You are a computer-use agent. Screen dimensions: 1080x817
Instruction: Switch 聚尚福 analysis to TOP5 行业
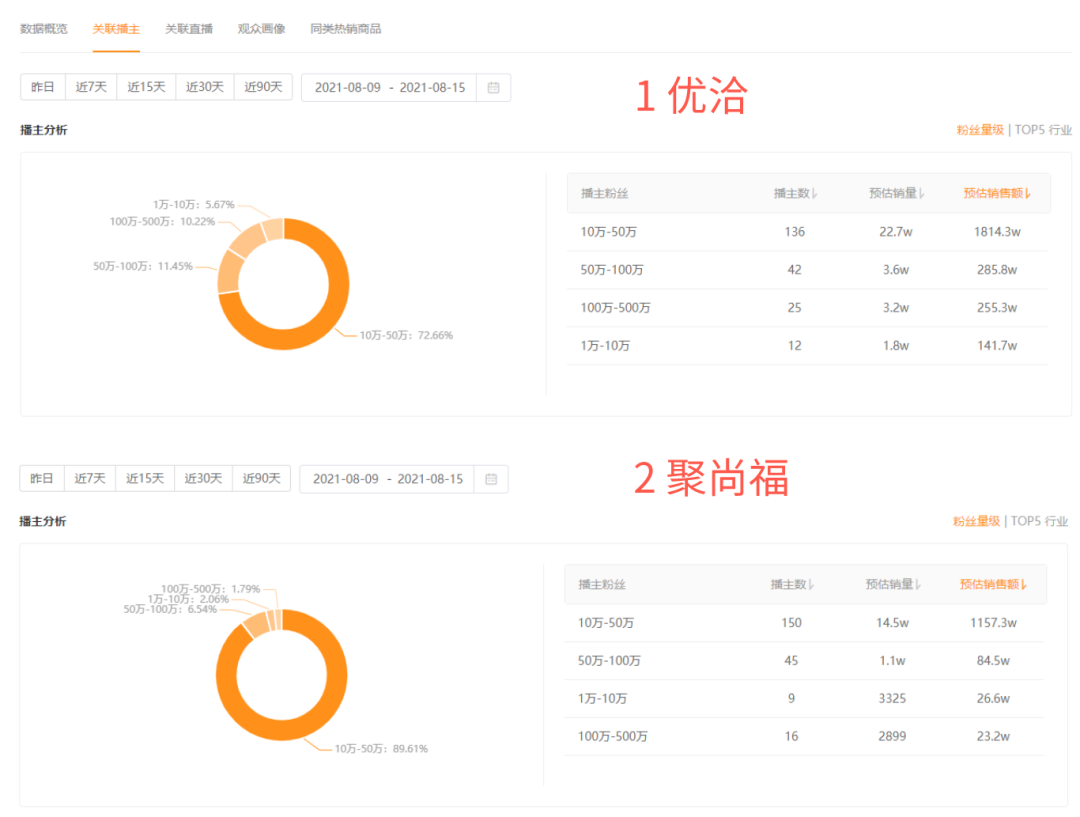[x=1039, y=521]
